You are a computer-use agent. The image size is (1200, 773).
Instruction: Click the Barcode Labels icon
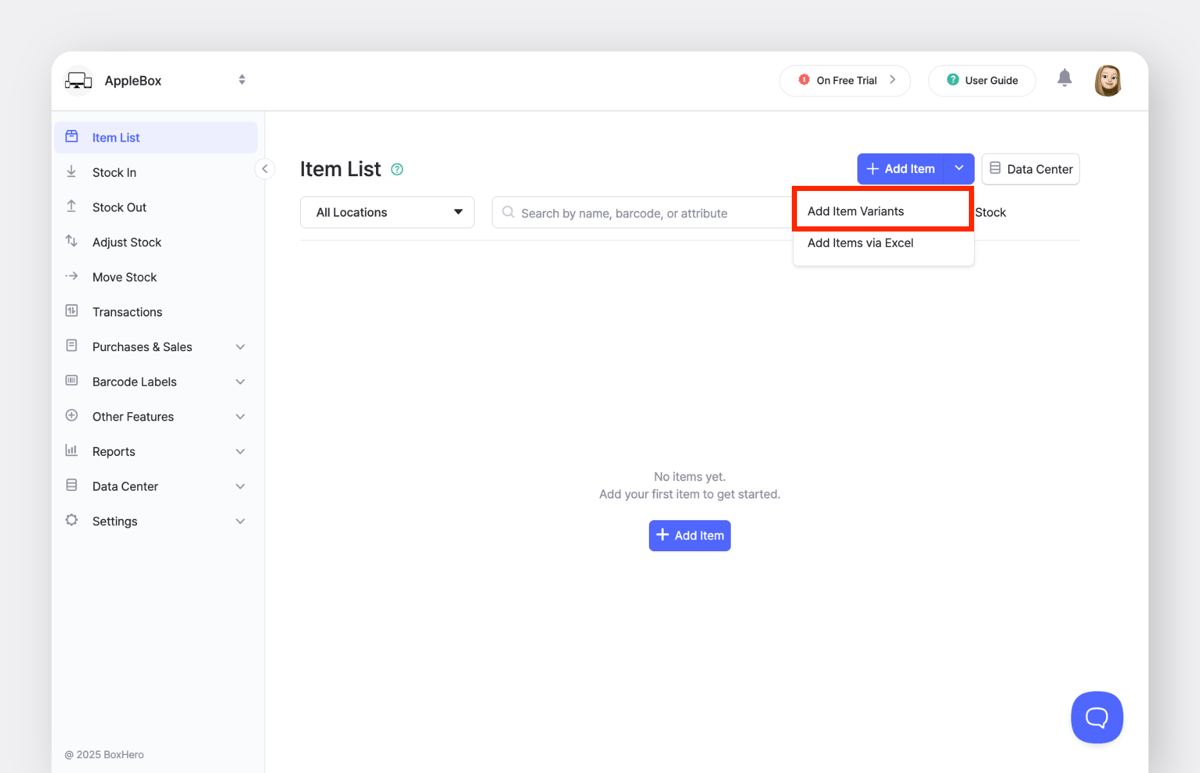(x=71, y=381)
